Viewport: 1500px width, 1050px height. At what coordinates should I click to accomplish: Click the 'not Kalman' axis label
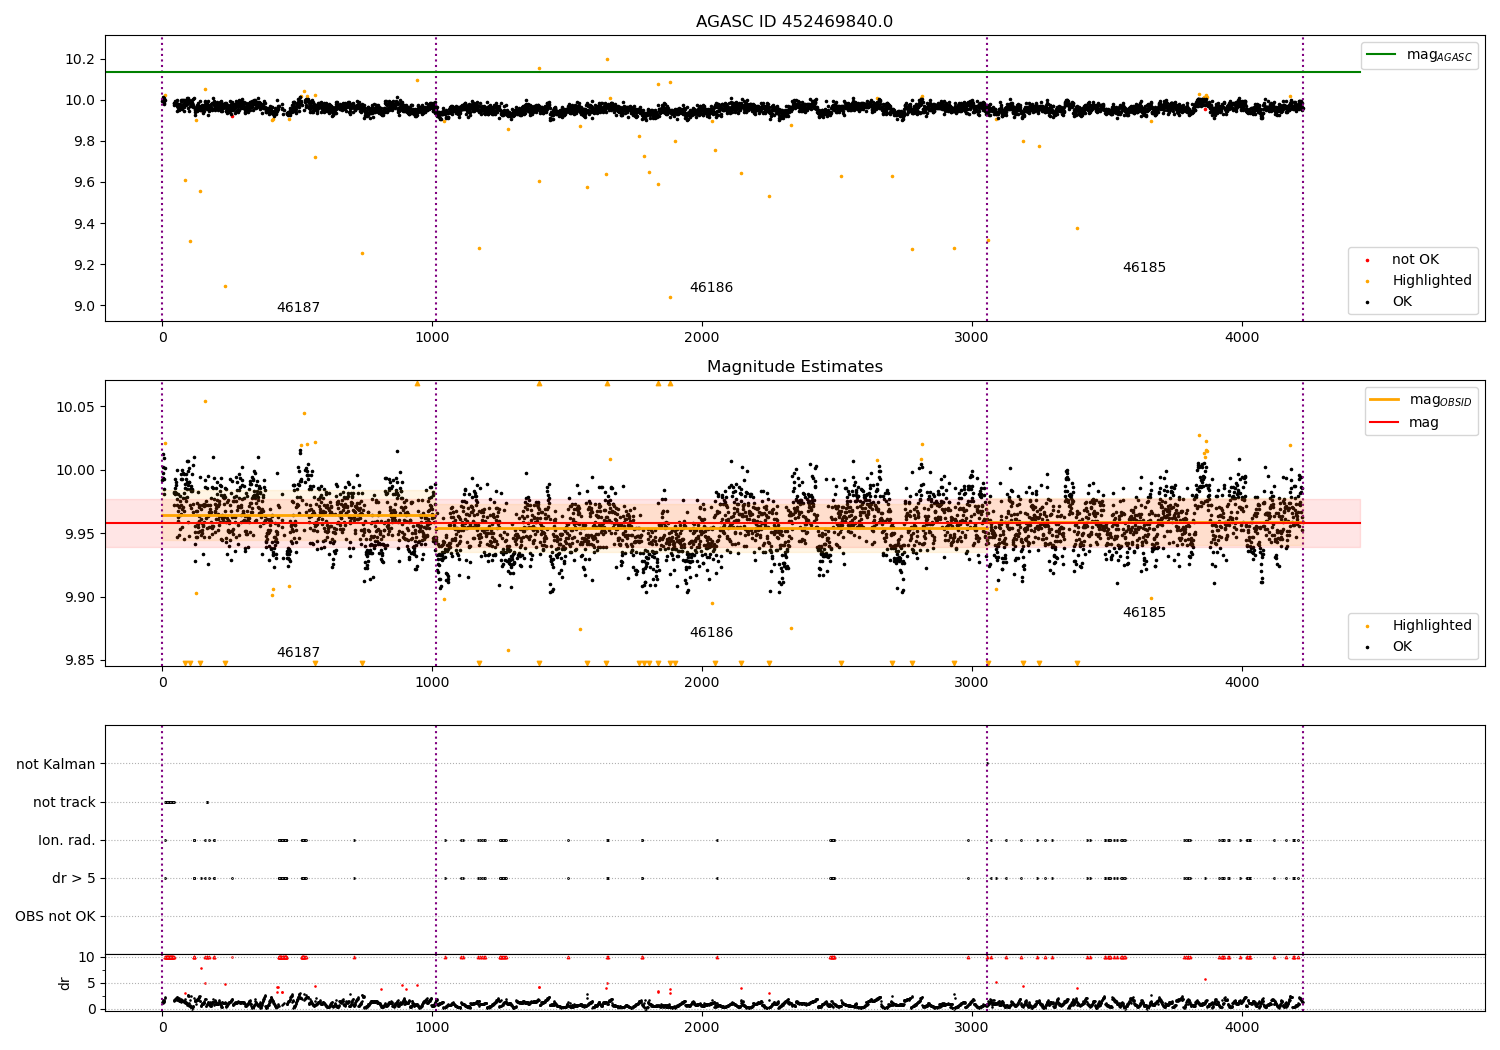[x=56, y=764]
